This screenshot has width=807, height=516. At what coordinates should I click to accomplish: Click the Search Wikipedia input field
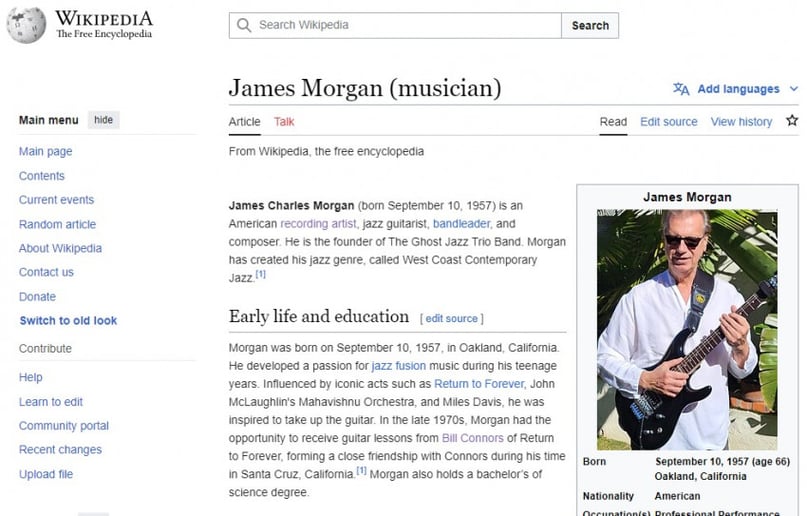[x=395, y=25]
